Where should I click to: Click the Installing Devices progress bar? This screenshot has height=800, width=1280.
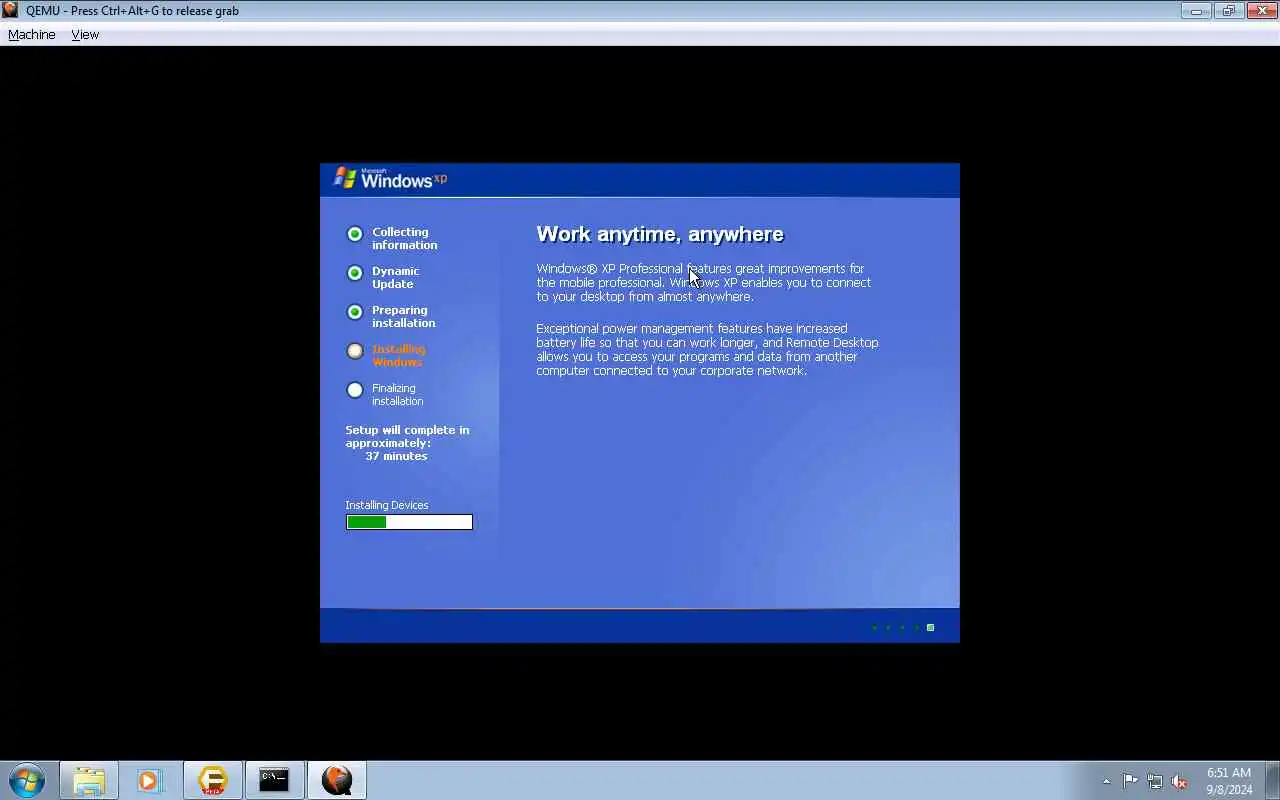point(409,522)
